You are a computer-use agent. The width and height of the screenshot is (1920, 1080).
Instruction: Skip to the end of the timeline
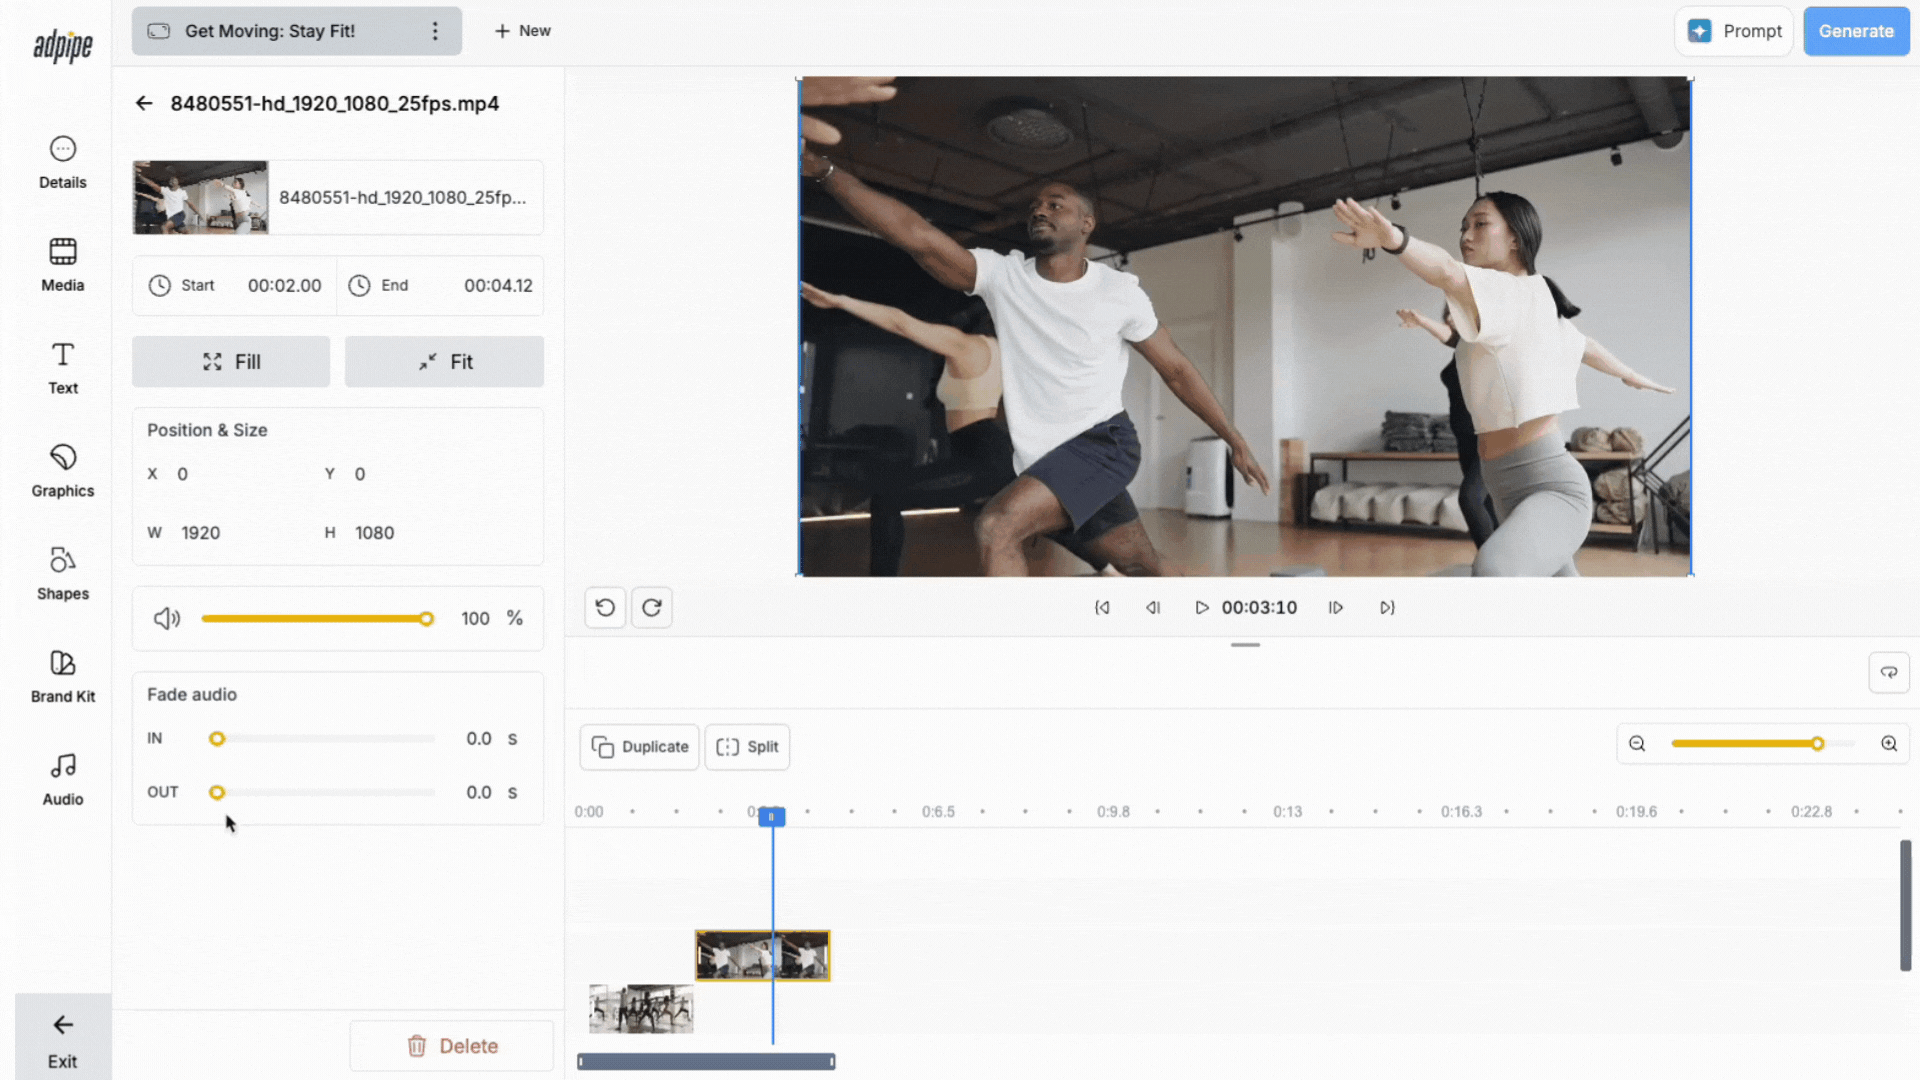click(1387, 608)
